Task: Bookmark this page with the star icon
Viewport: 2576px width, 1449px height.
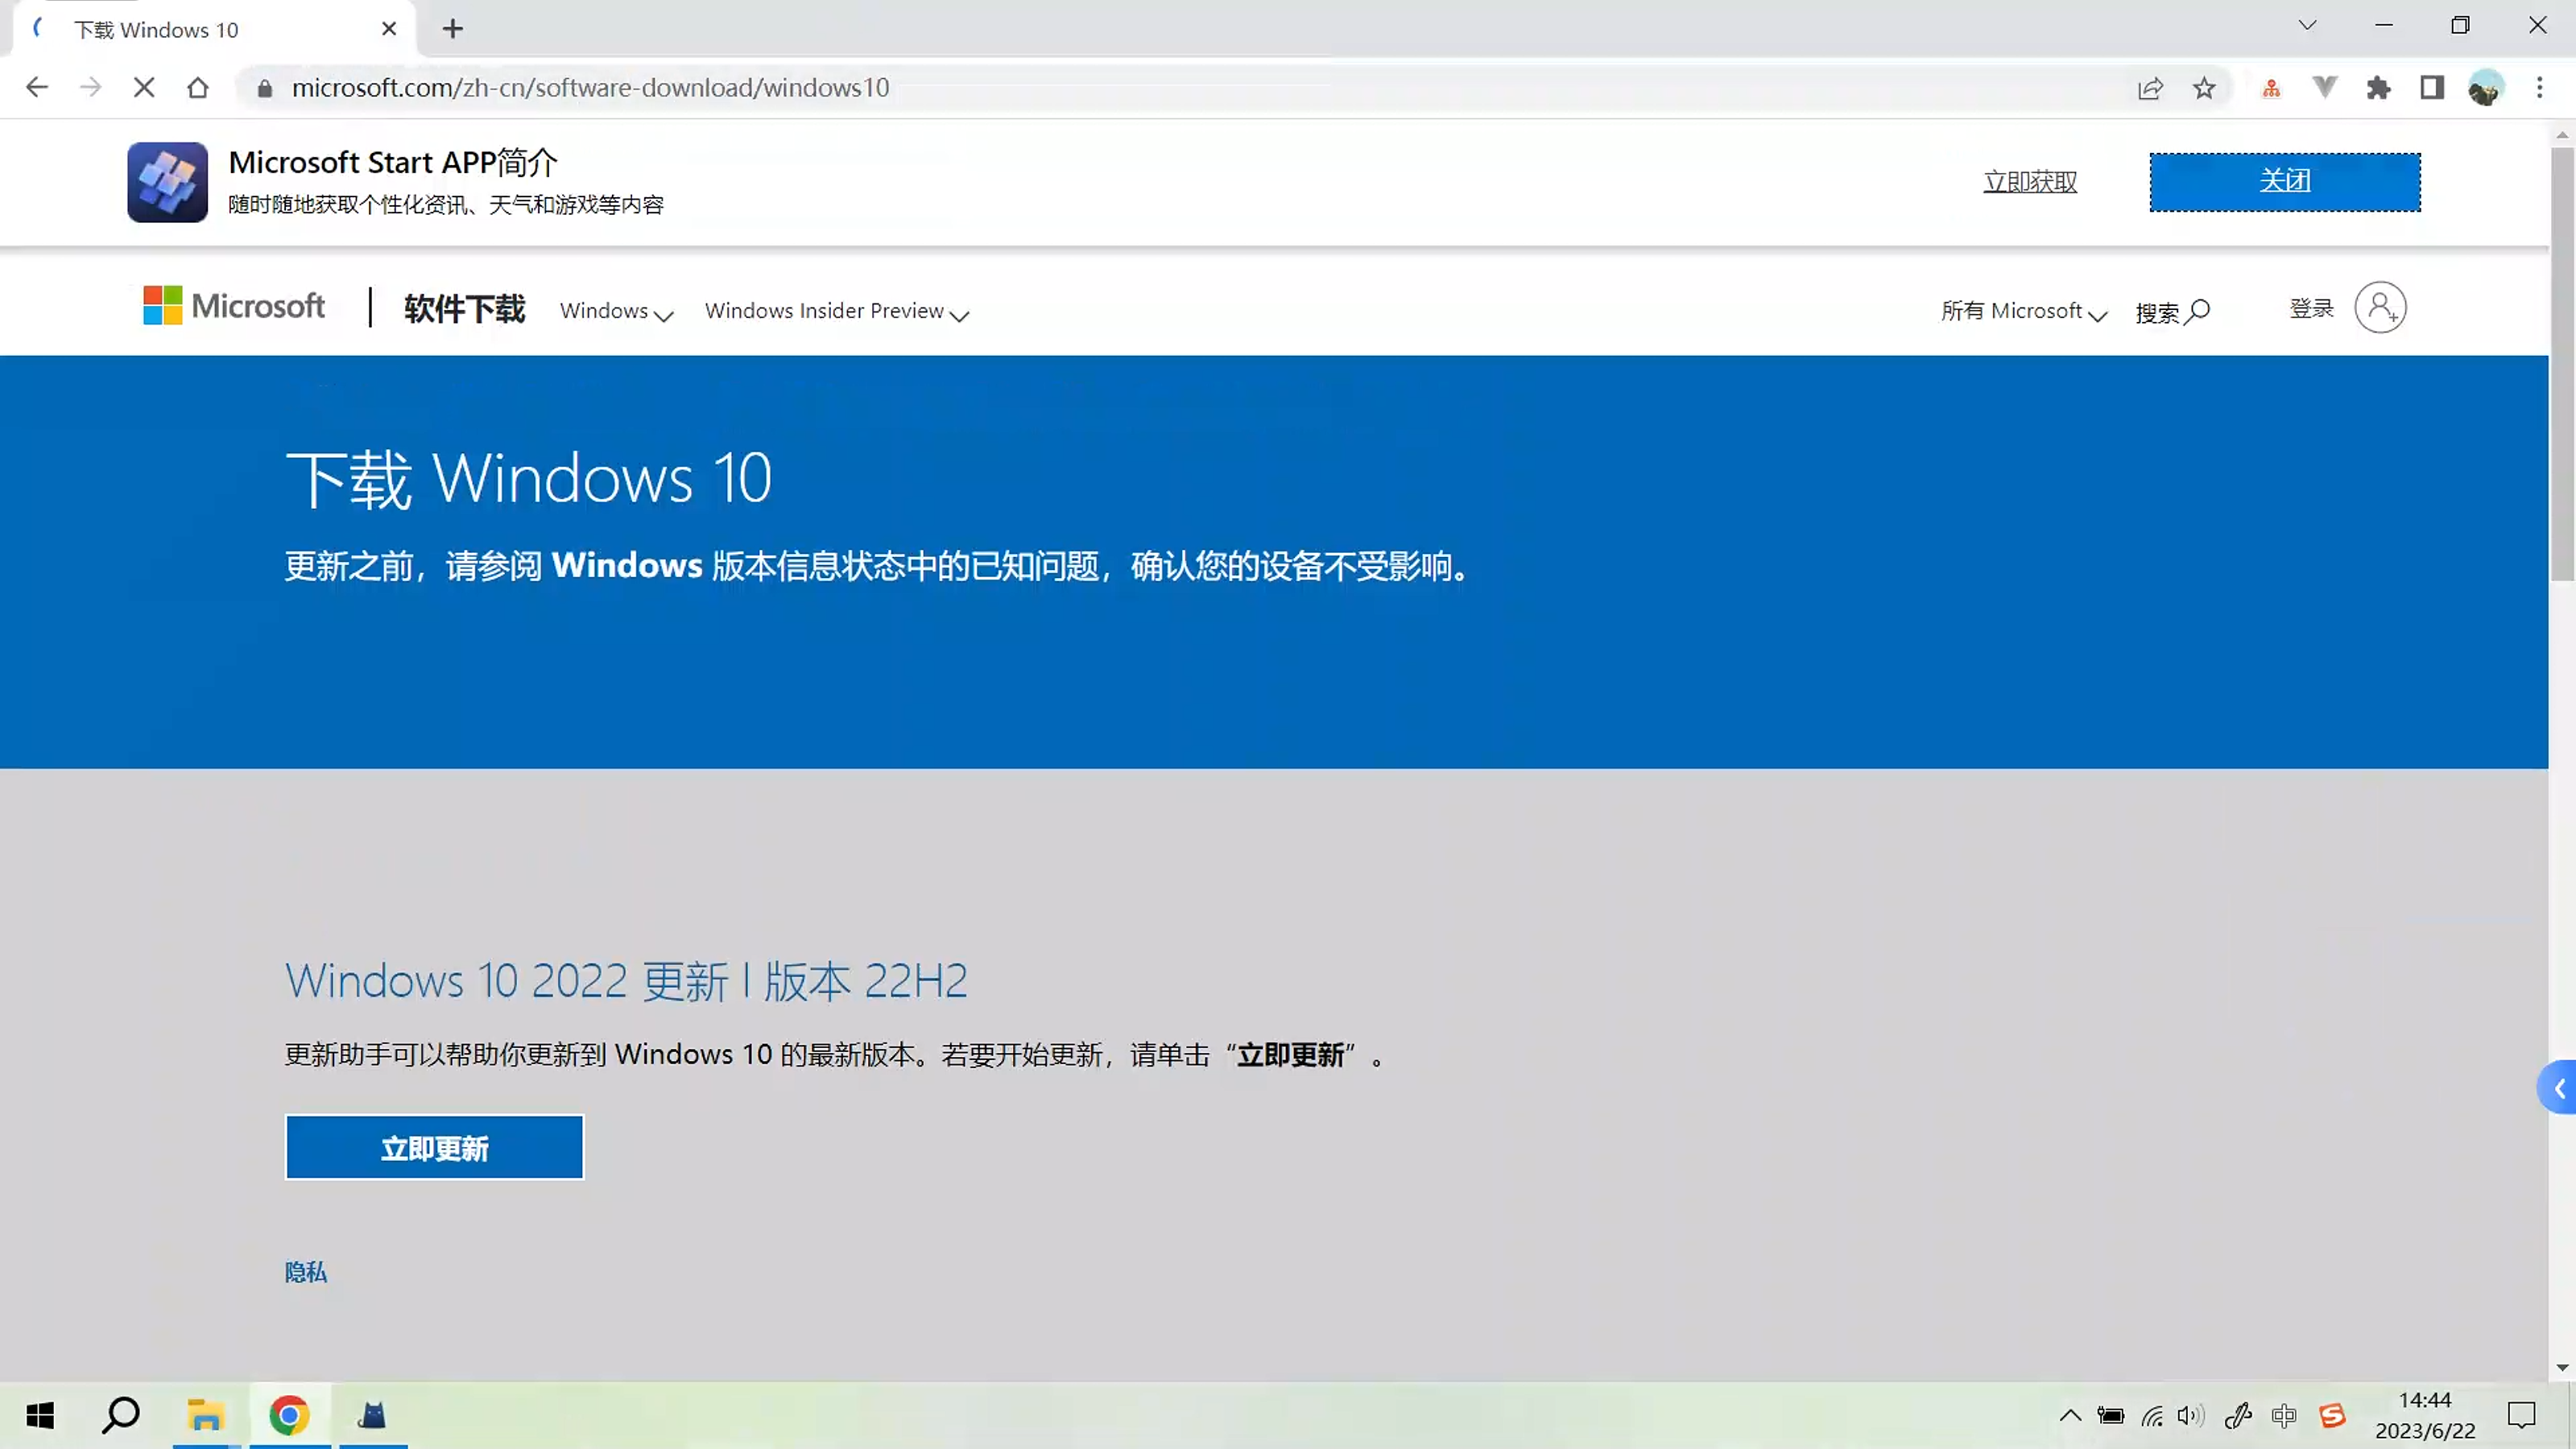Action: tap(2204, 88)
